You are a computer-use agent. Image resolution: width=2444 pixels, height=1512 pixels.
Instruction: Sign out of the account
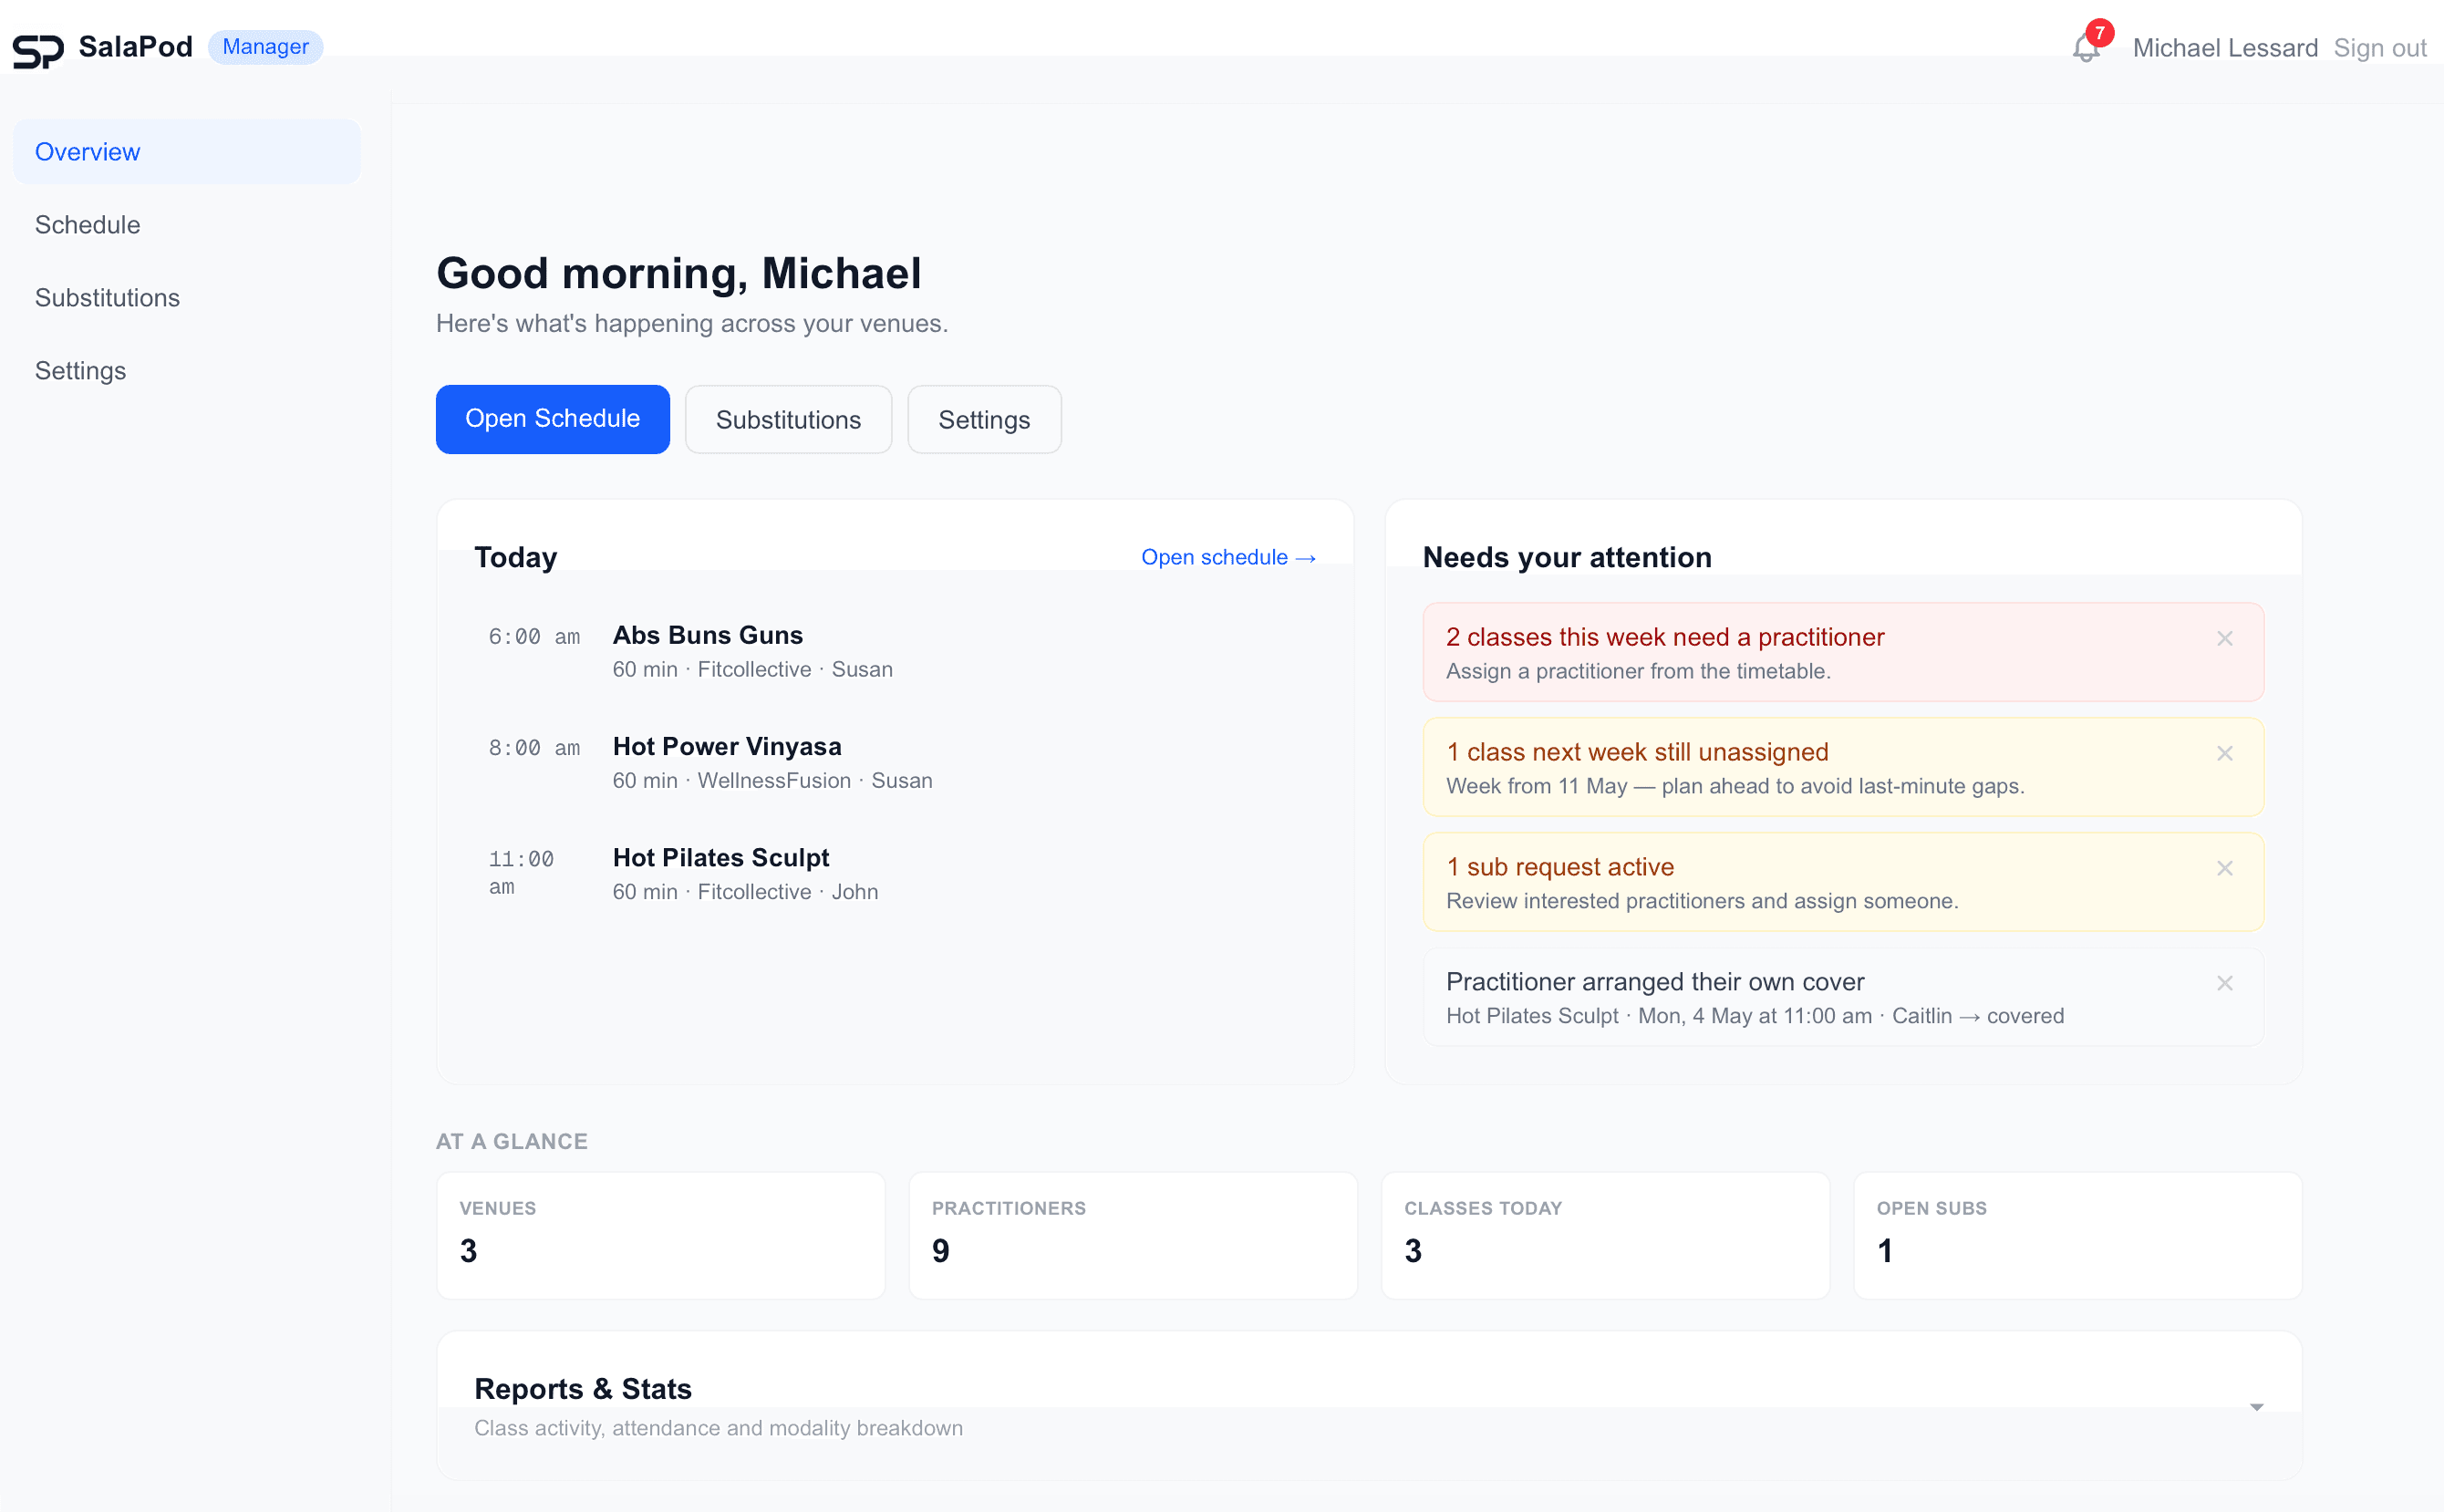[x=2379, y=48]
